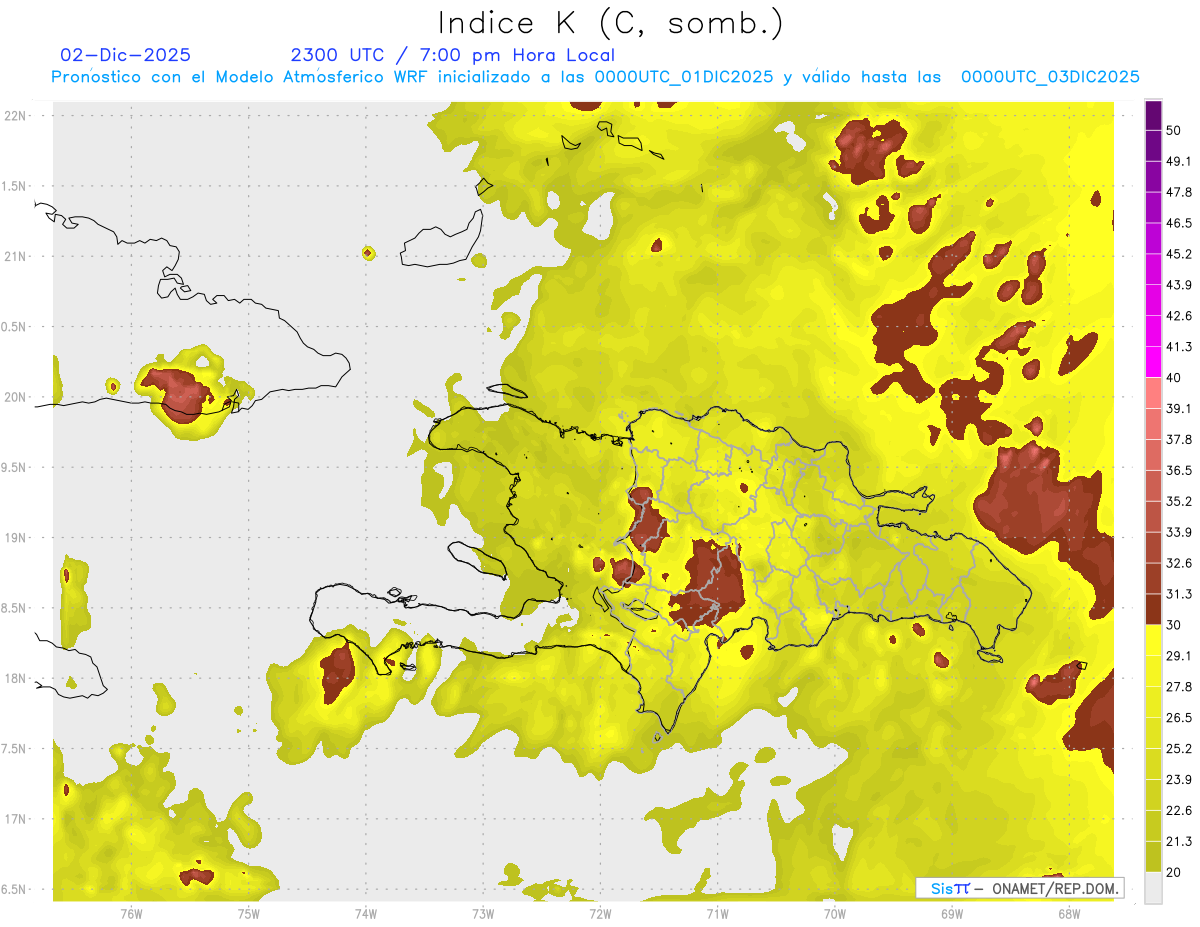Click the time label "2300 UTC / 7:00 pm Hora Local"
Viewport: 1200px width, 927px height.
coord(452,55)
